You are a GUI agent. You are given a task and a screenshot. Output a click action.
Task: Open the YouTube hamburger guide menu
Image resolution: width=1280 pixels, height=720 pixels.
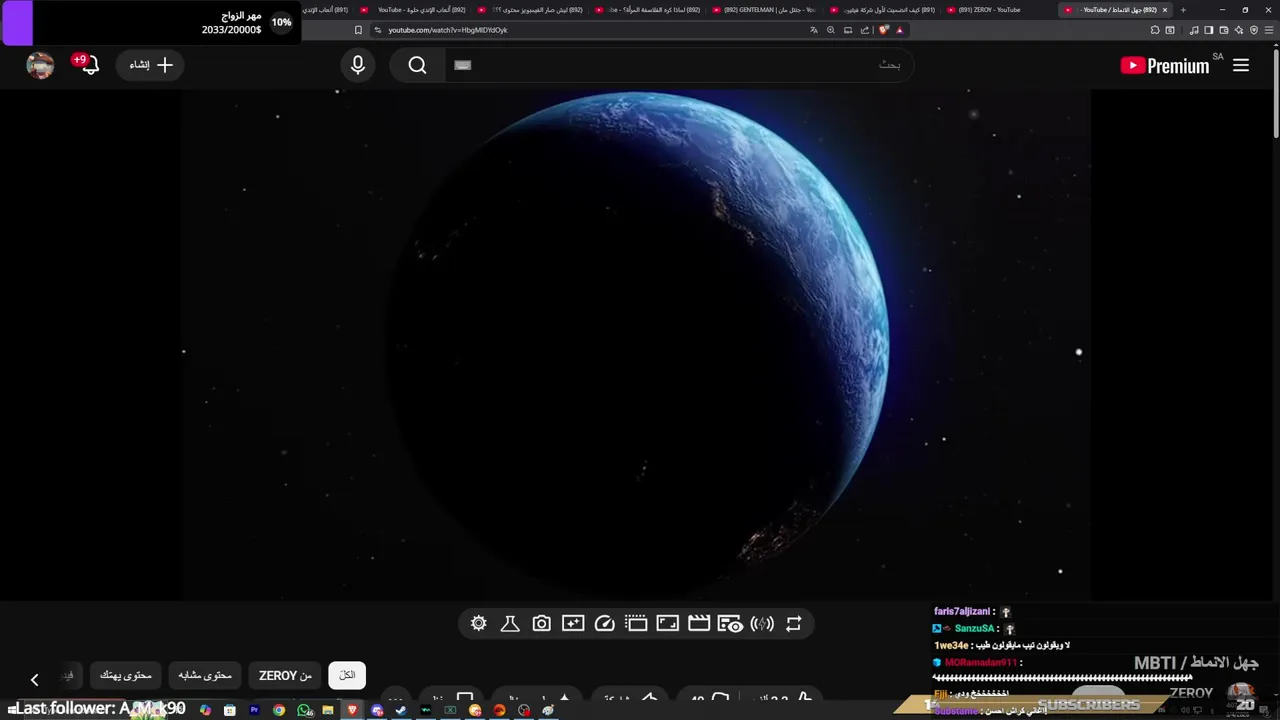tap(1241, 65)
